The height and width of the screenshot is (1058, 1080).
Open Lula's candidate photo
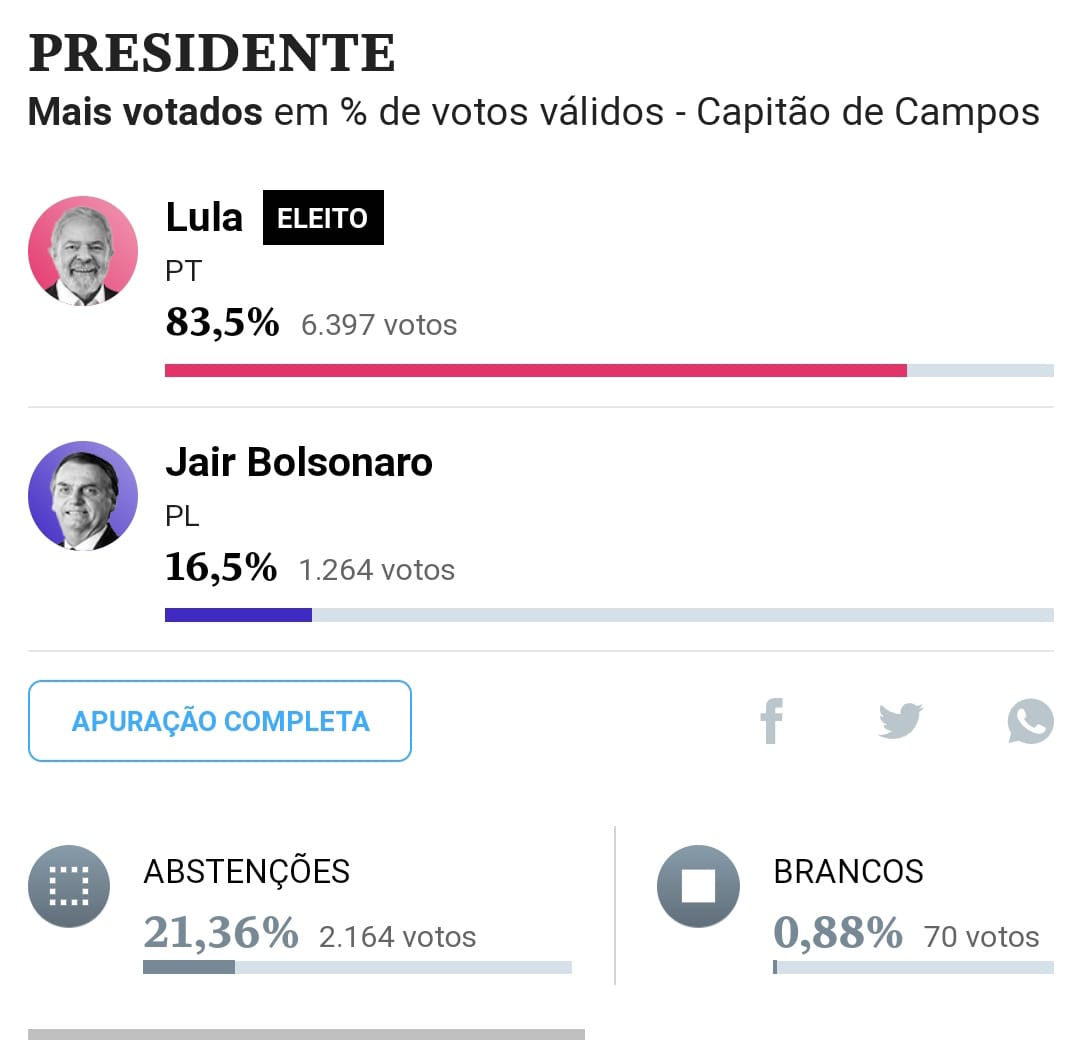click(83, 251)
